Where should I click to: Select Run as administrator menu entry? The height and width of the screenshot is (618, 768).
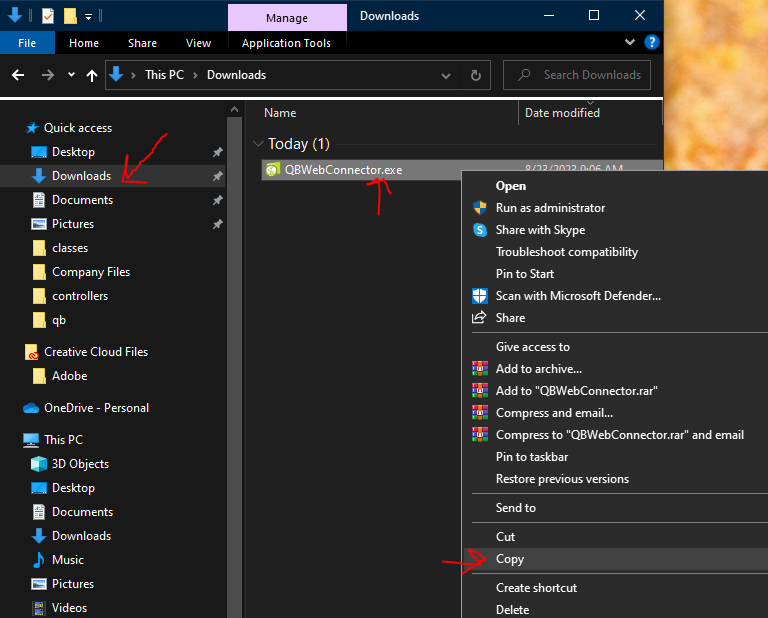(x=550, y=208)
